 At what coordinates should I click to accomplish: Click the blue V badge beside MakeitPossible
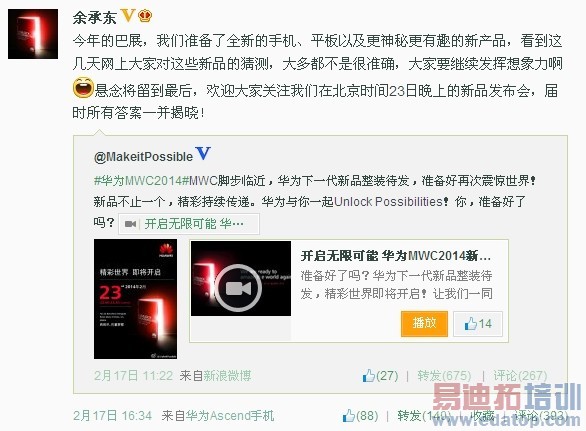tap(203, 153)
